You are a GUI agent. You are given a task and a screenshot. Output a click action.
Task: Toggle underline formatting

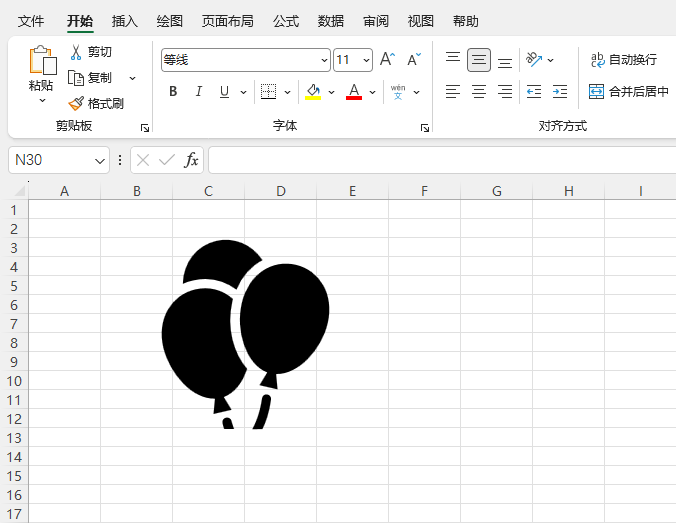[x=224, y=91]
